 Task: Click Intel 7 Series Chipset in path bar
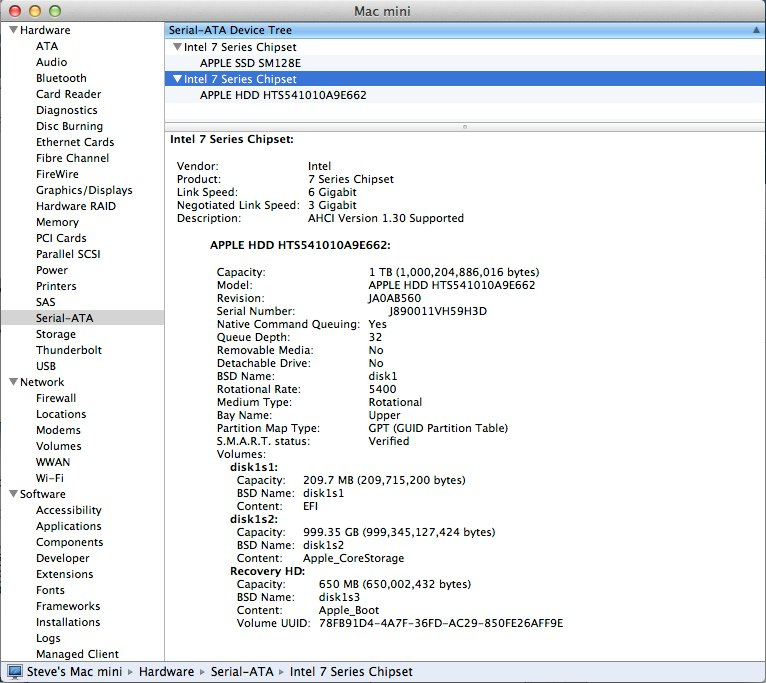tap(351, 672)
